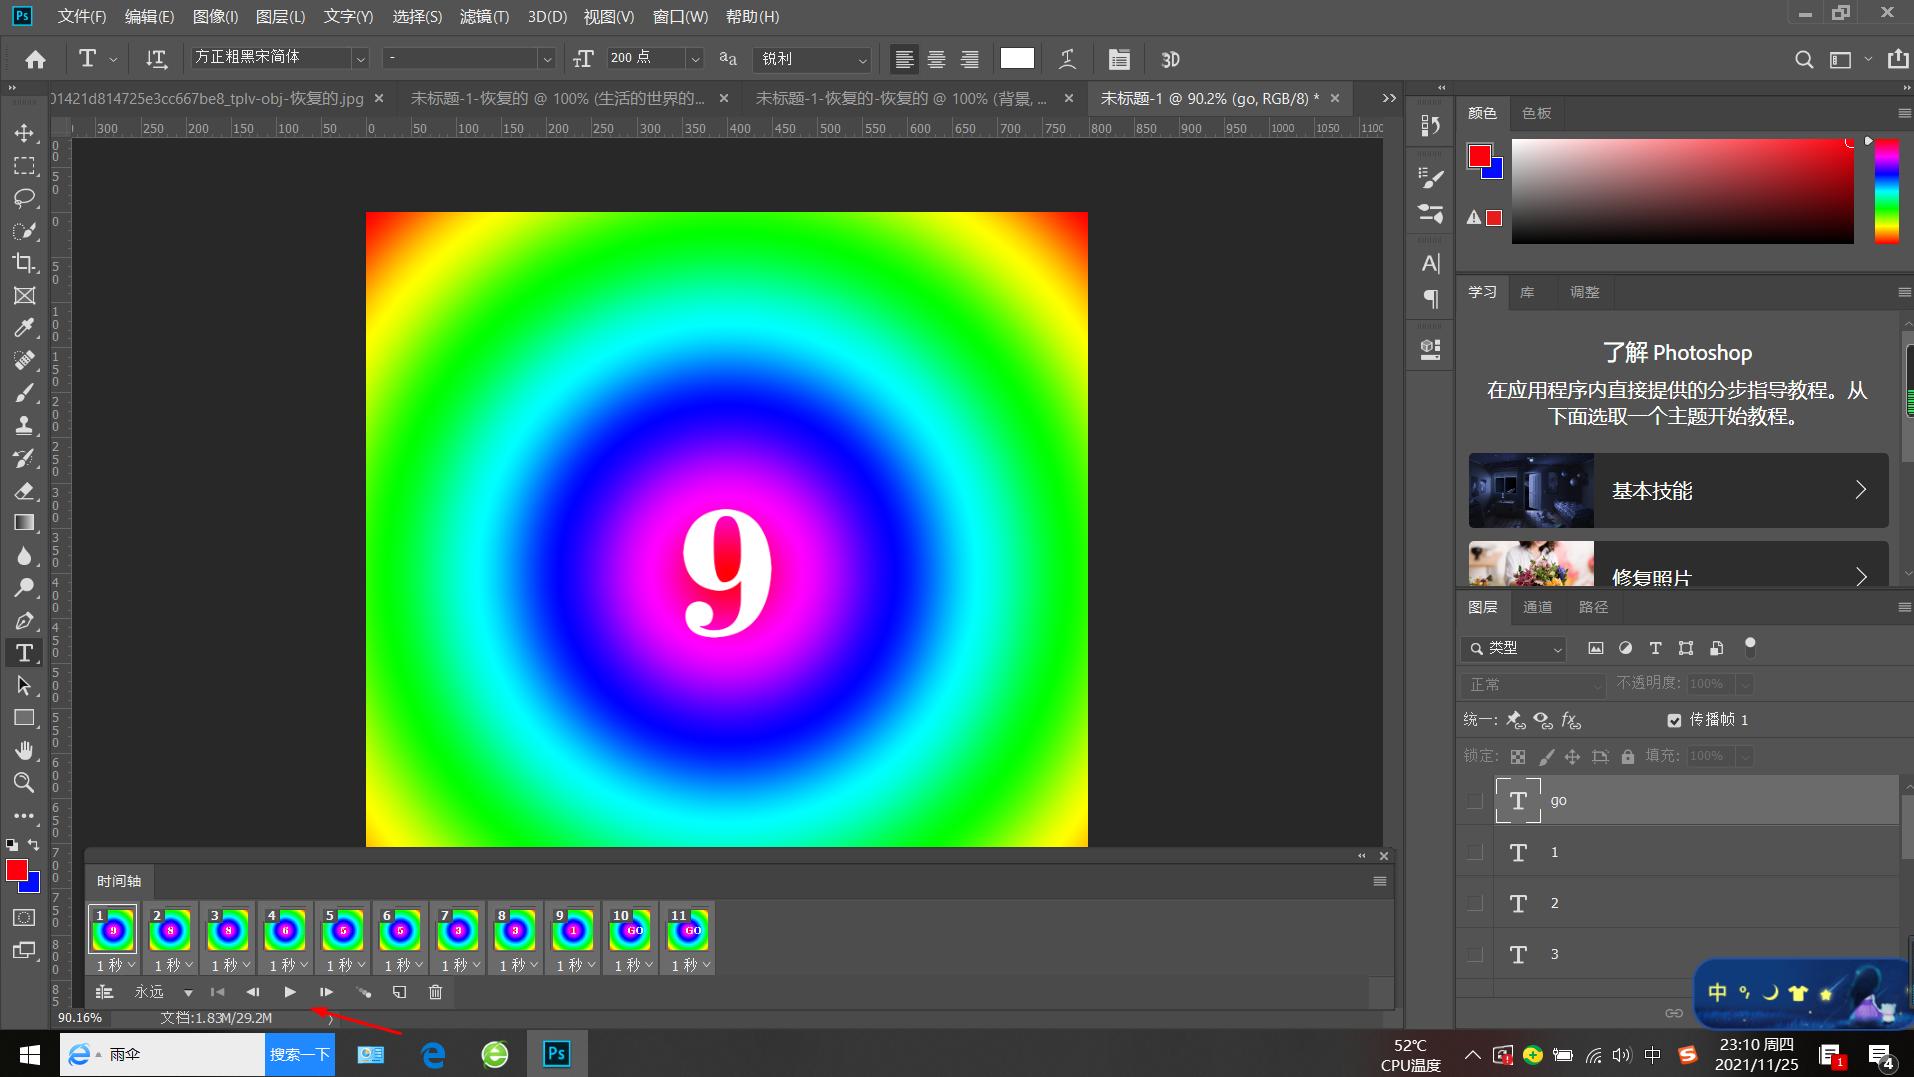The height and width of the screenshot is (1077, 1914).
Task: Open the 滤镜(T) menu
Action: click(484, 17)
